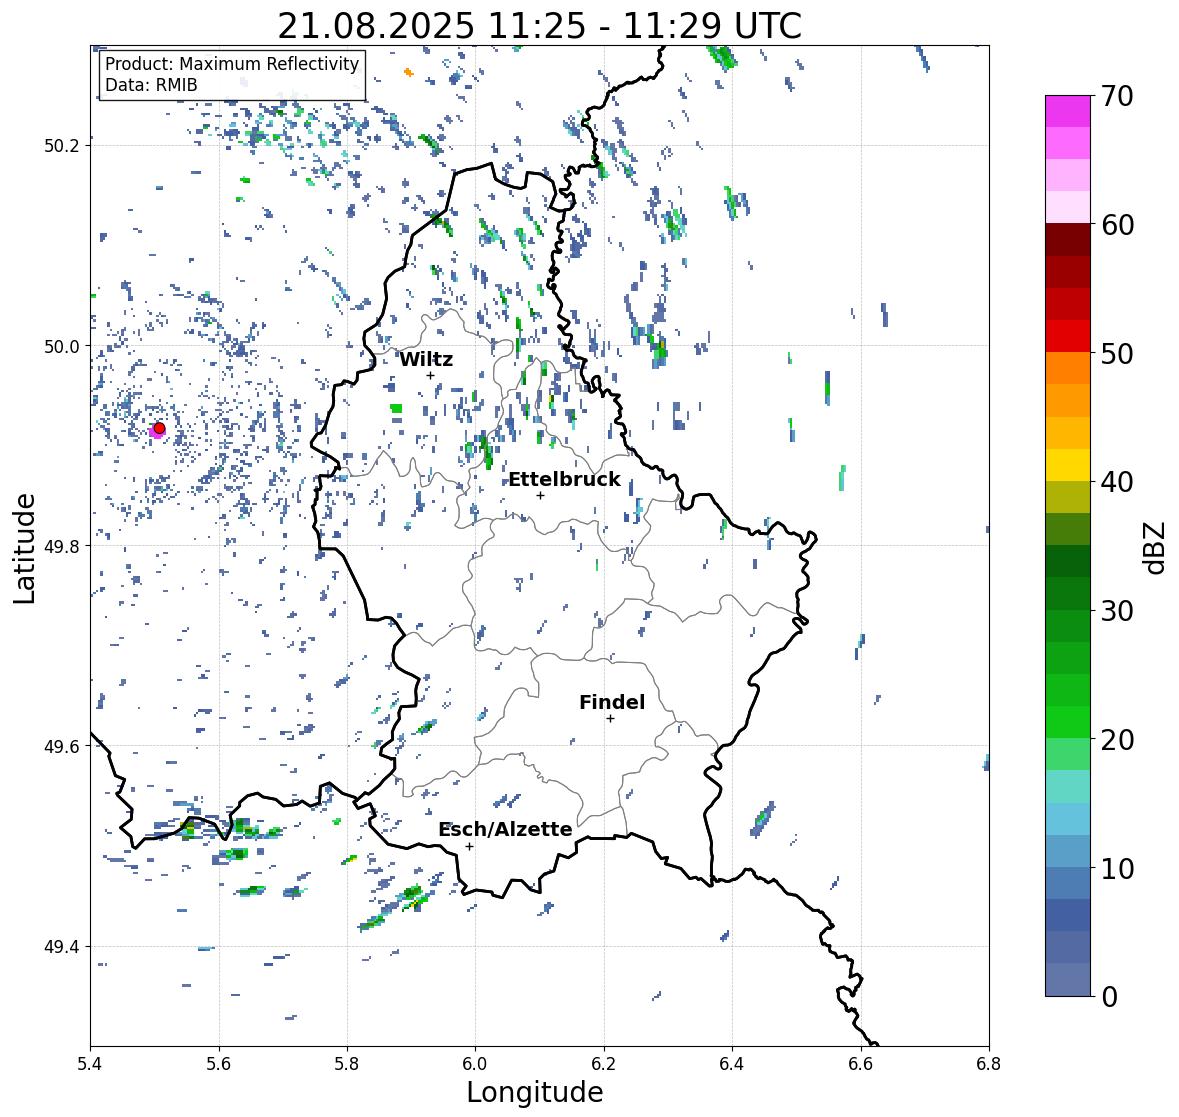Click the Wiltz city label
Screen dimensions: 1179x1117
pyautogui.click(x=426, y=359)
